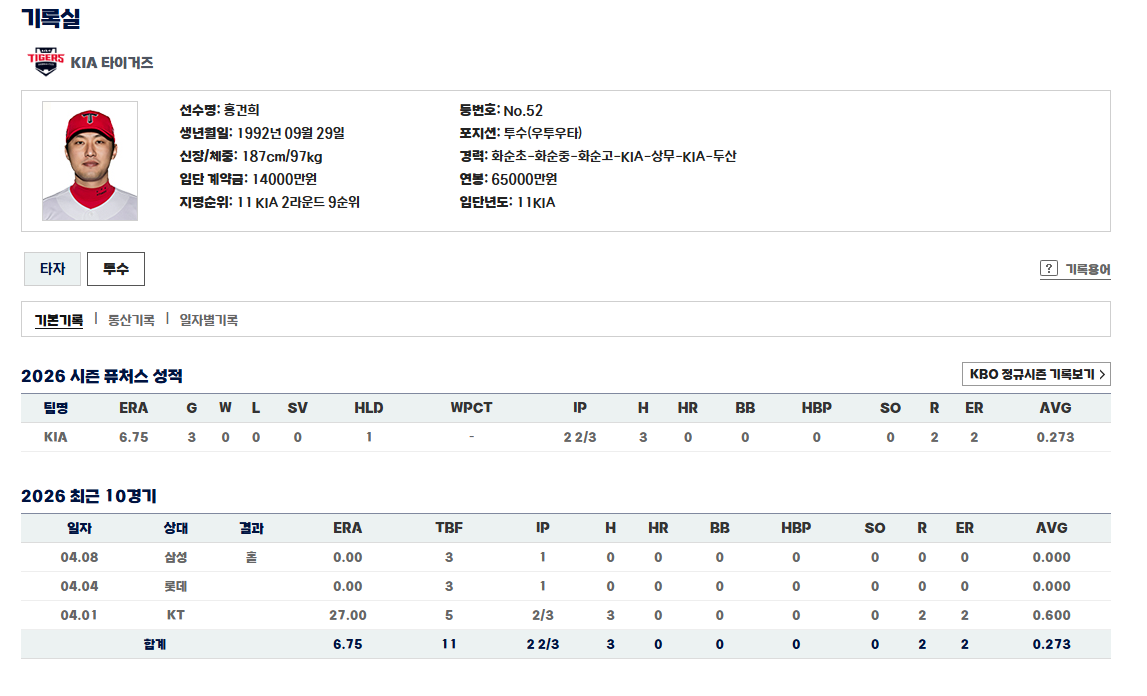Click the KT opponent cell
Screen dimensions: 1147x696
[x=175, y=616]
